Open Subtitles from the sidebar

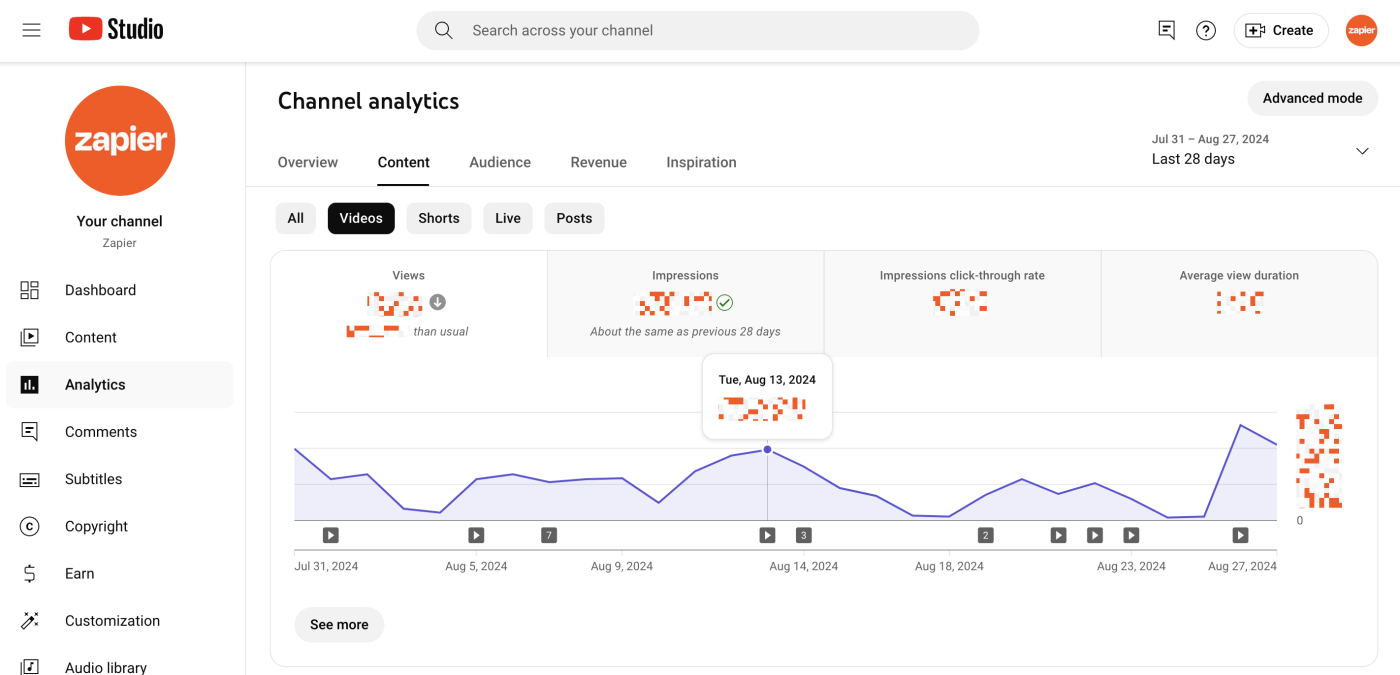click(x=120, y=479)
